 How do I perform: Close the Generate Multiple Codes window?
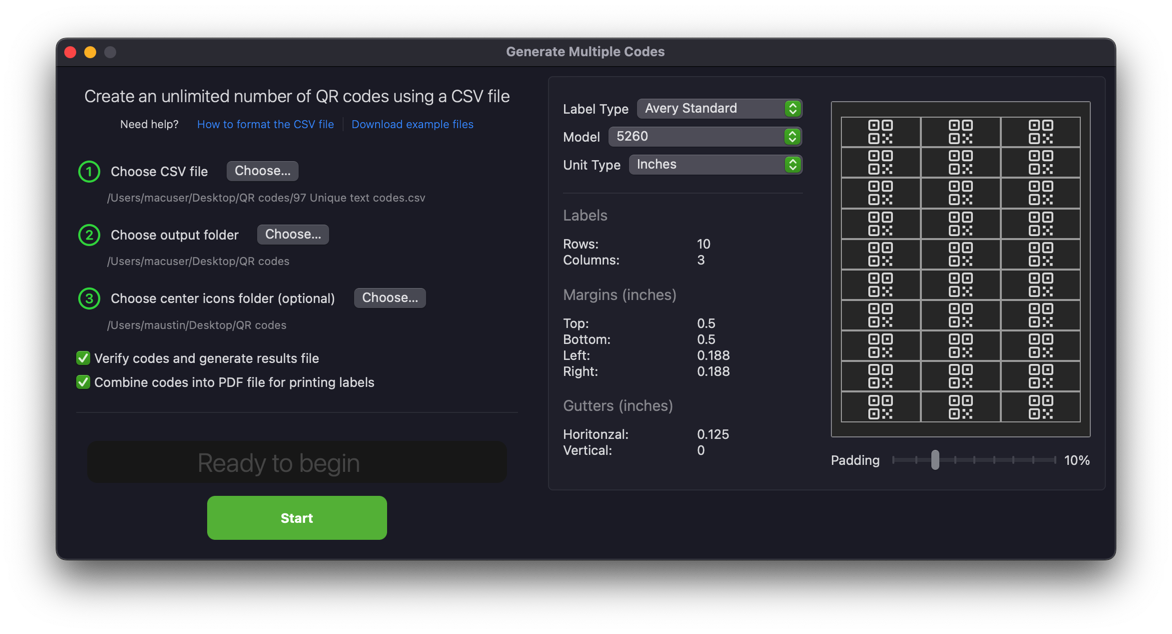click(70, 52)
